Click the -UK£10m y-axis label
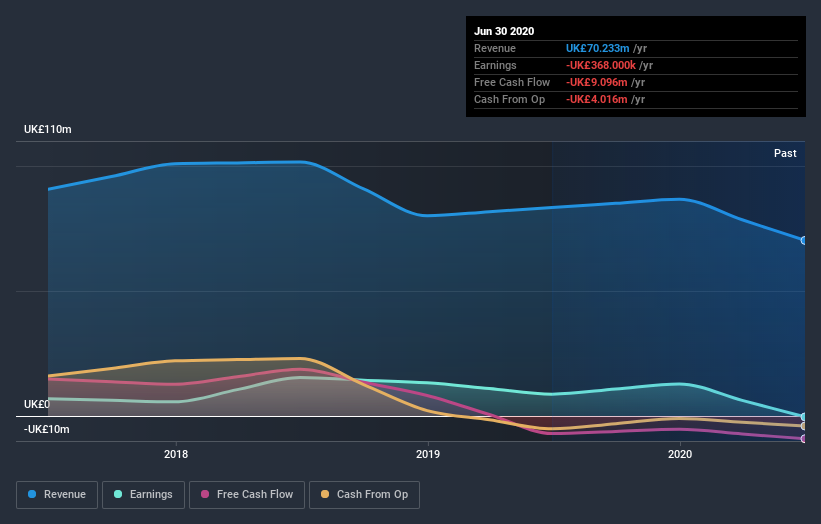The width and height of the screenshot is (821, 524). point(47,429)
